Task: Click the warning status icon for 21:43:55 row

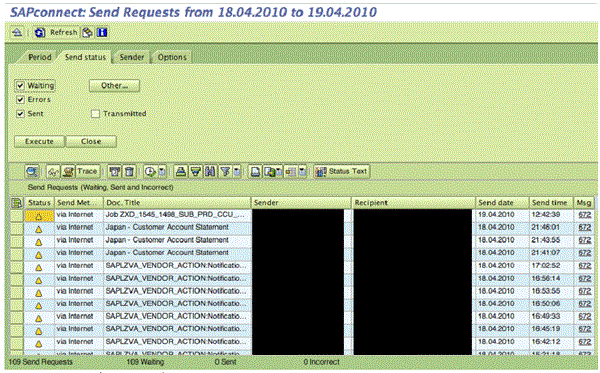Action: 39,242
